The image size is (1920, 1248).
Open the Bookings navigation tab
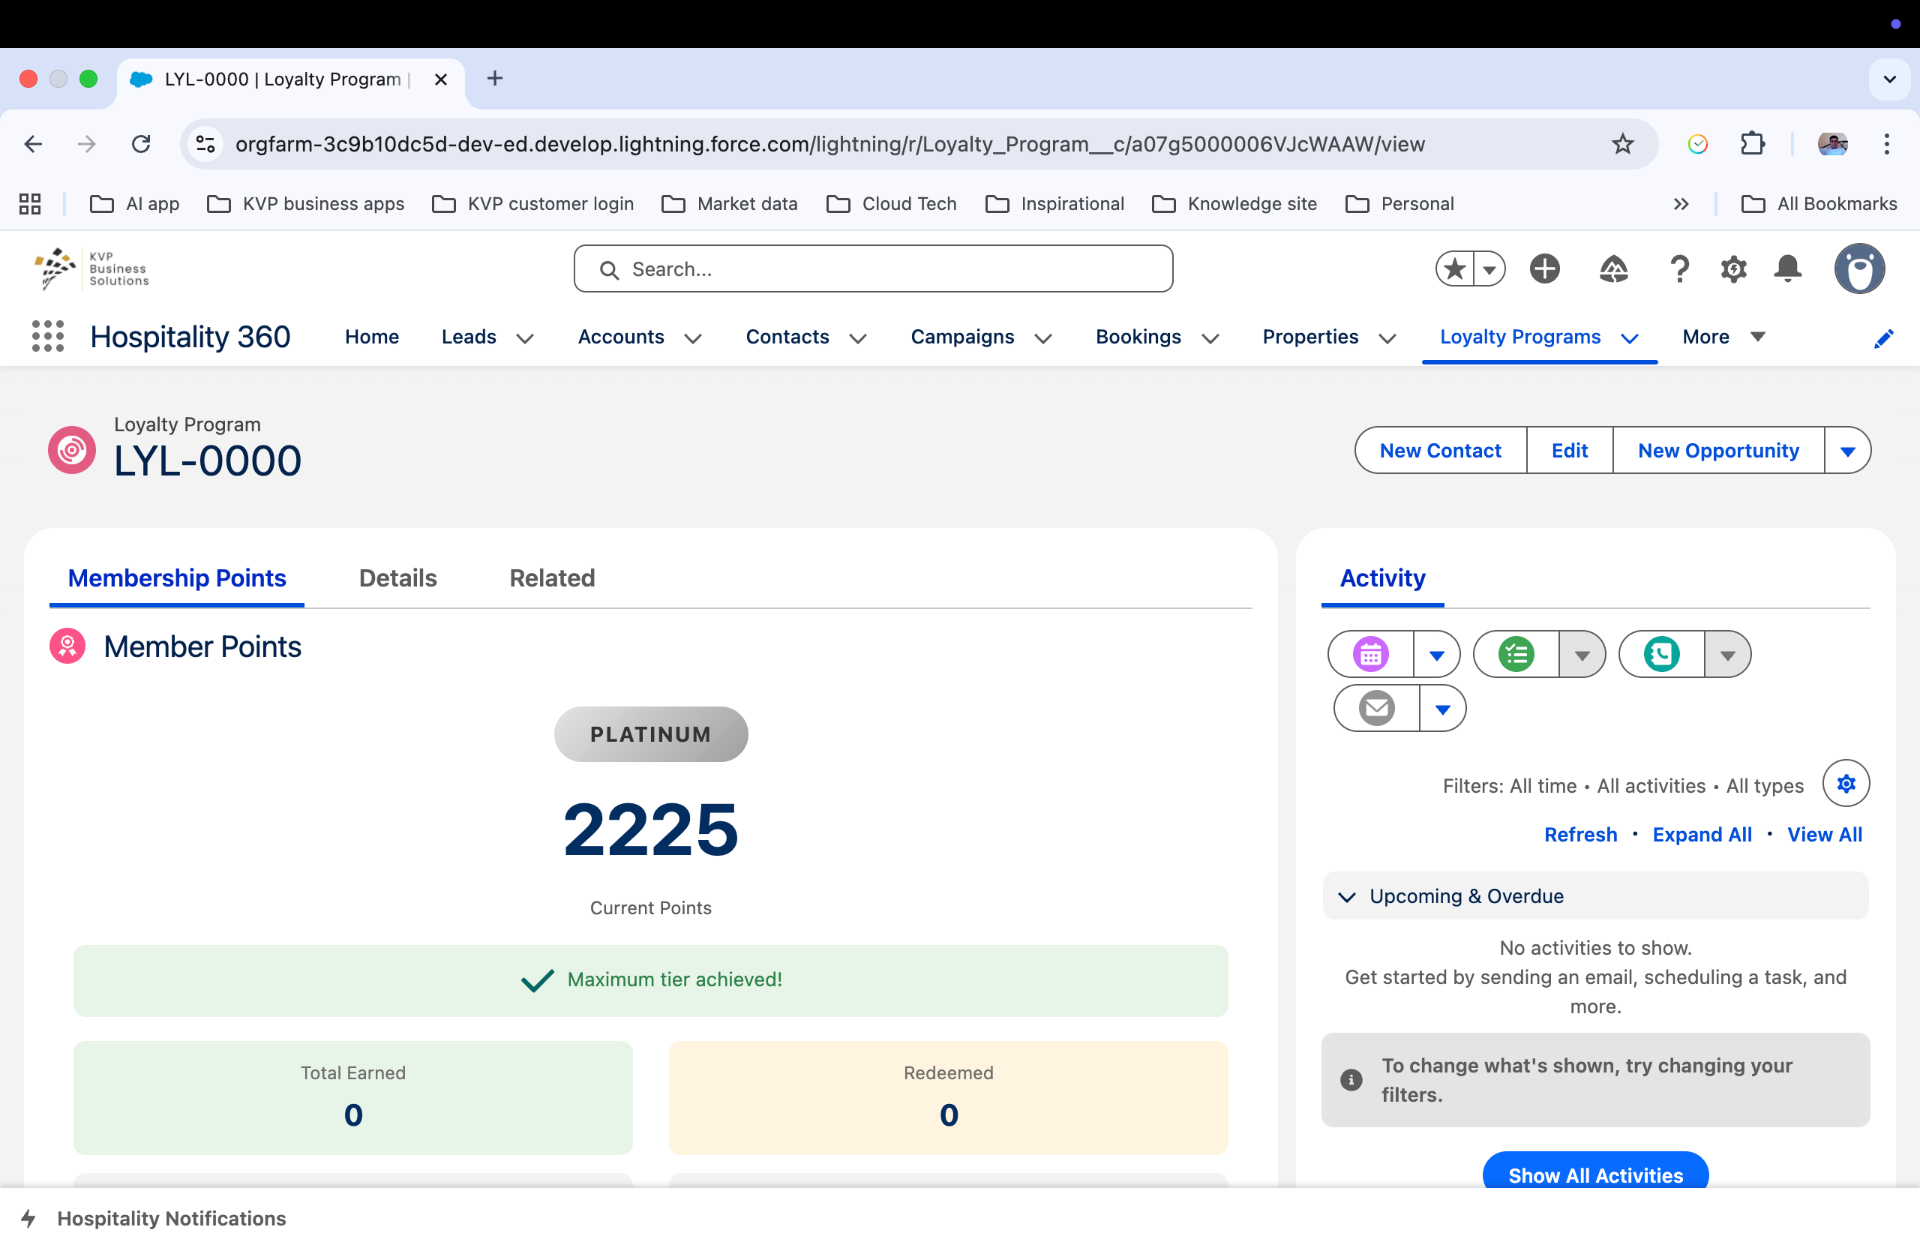pos(1138,337)
